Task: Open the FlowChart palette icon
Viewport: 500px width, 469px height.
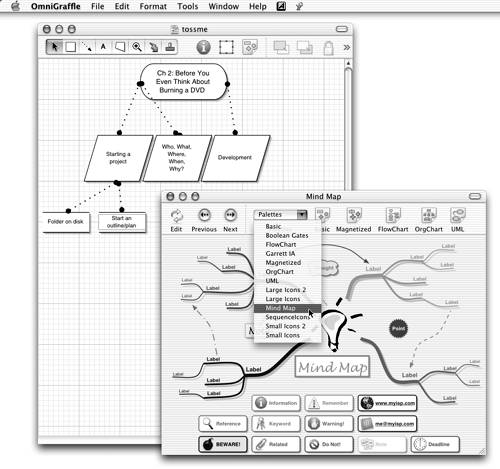Action: coord(393,220)
